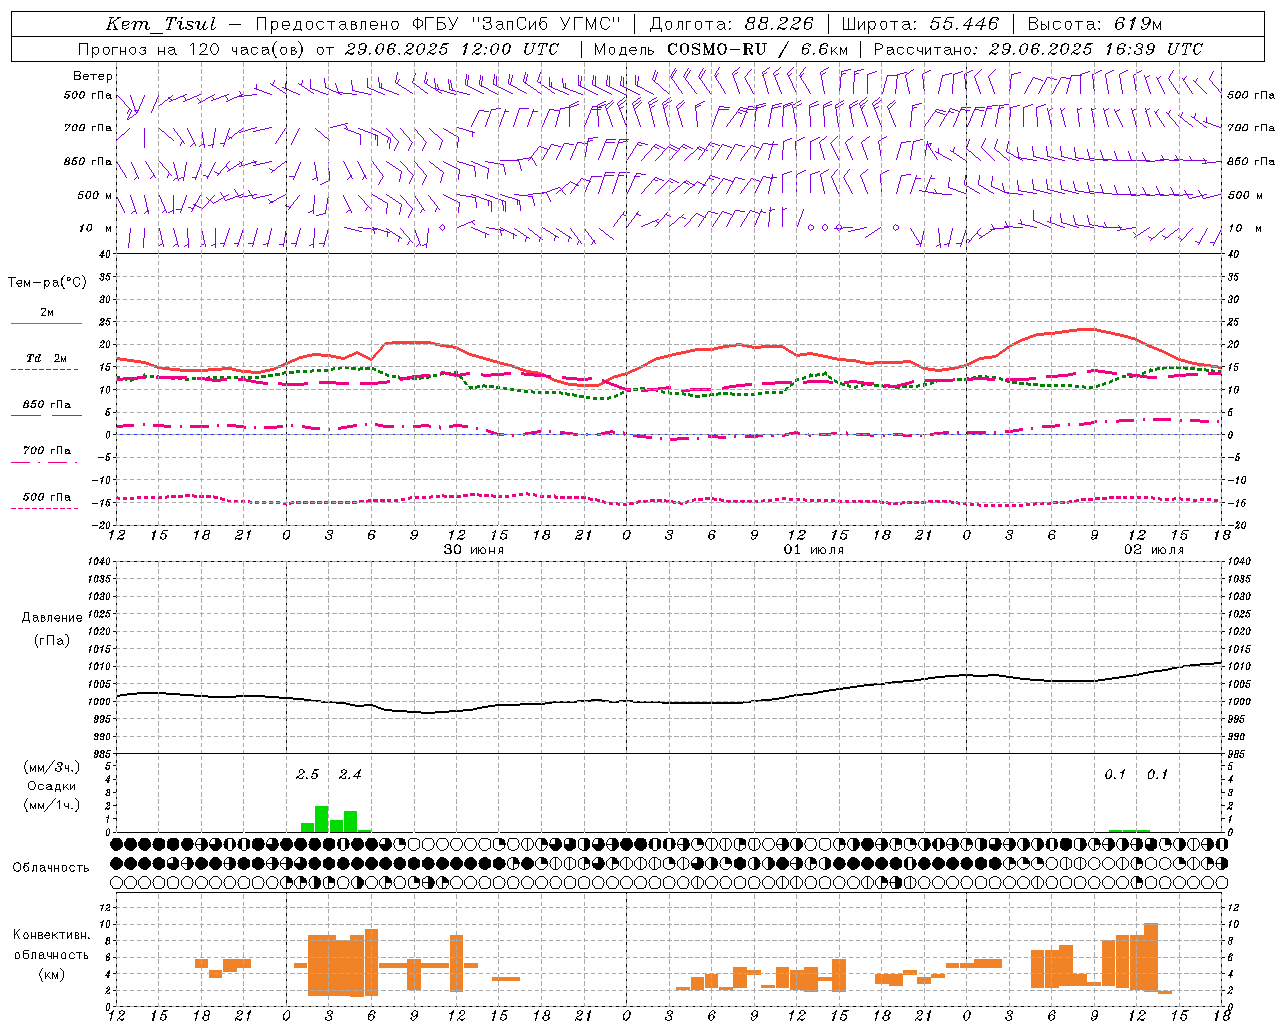Click the red 2м temperature legend line
This screenshot has height=1024, width=1280.
46,323
